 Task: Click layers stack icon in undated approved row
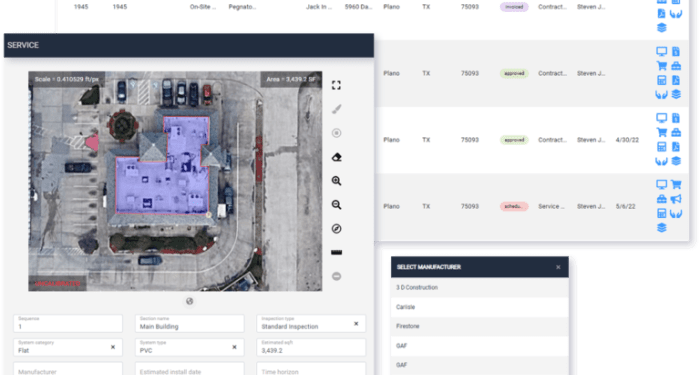tap(676, 95)
